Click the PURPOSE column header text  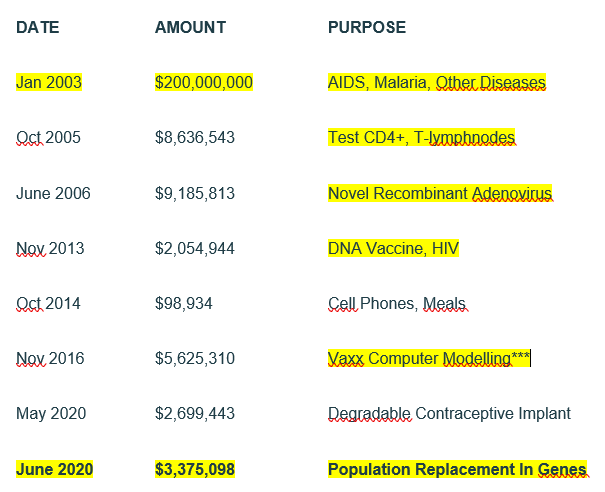(x=367, y=27)
